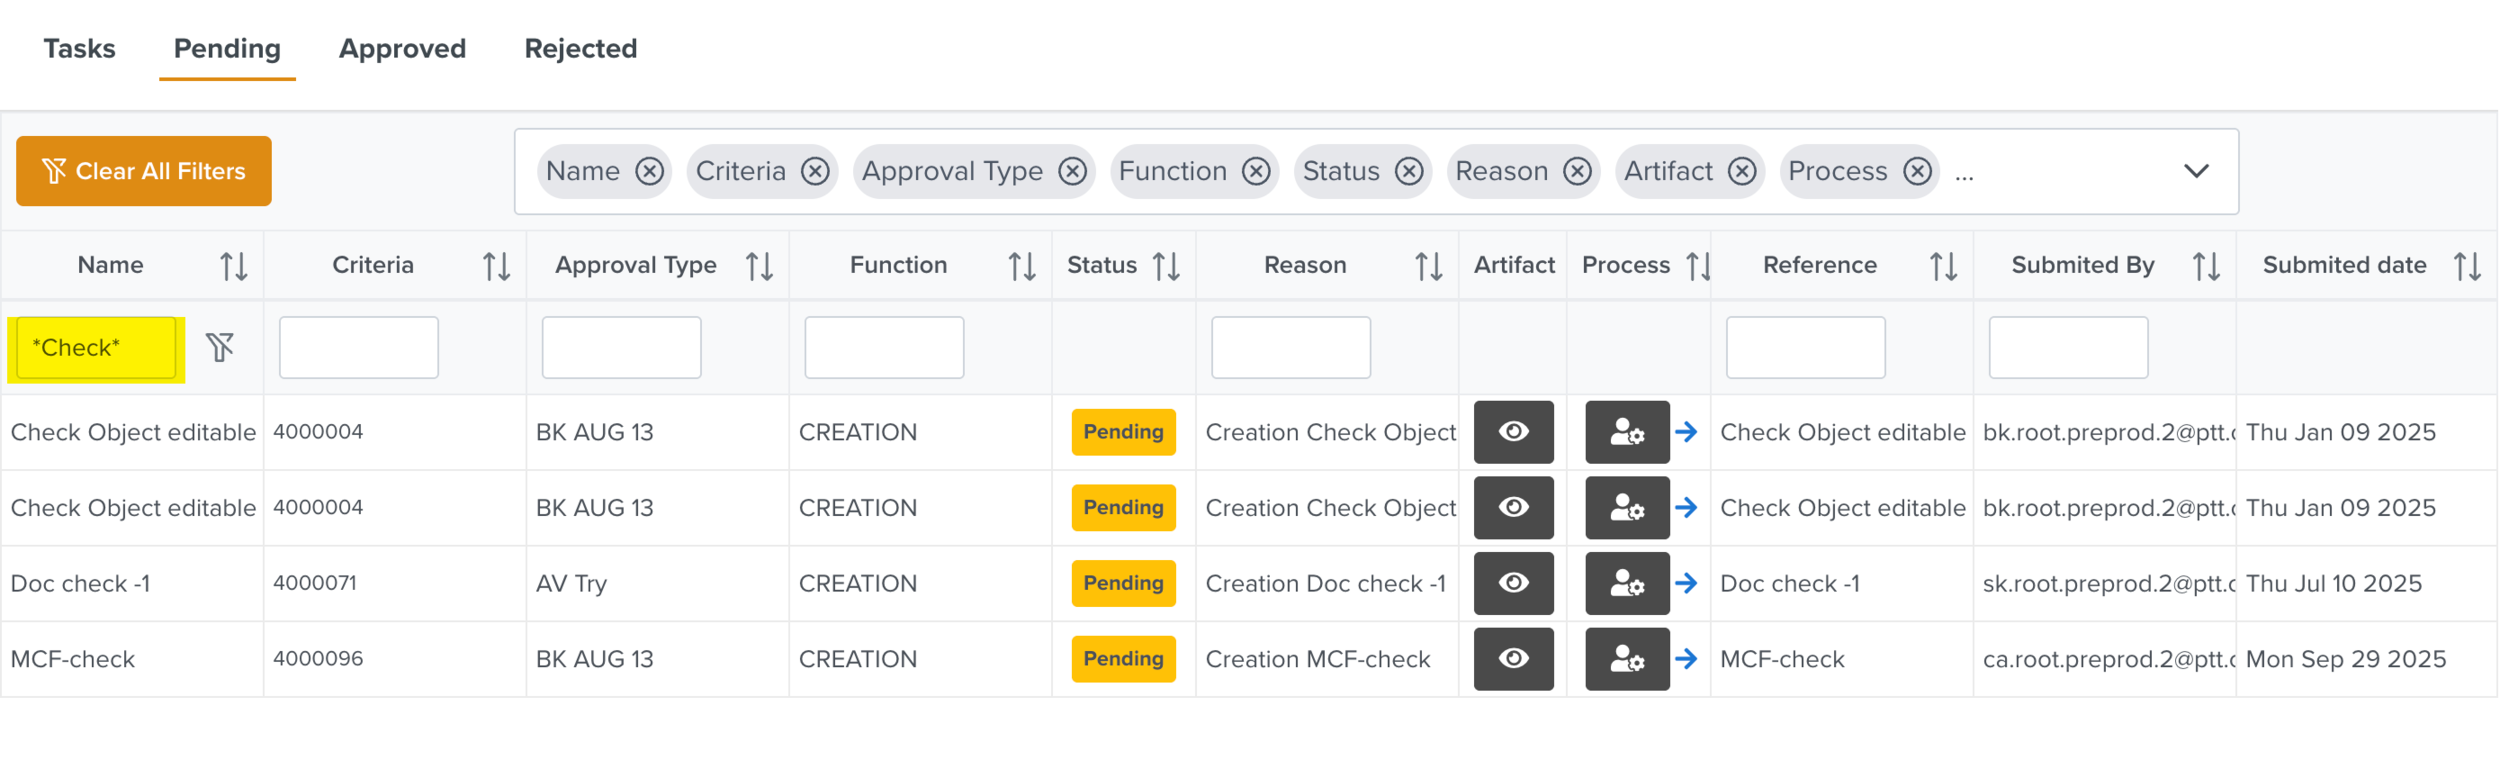Image resolution: width=2500 pixels, height=760 pixels.
Task: Click Pending status badge in first row
Action: (x=1122, y=432)
